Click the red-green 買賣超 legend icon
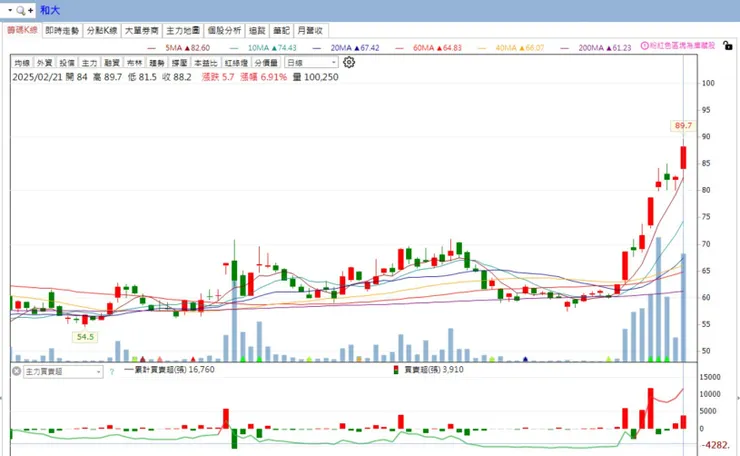740x456 pixels. click(x=396, y=370)
